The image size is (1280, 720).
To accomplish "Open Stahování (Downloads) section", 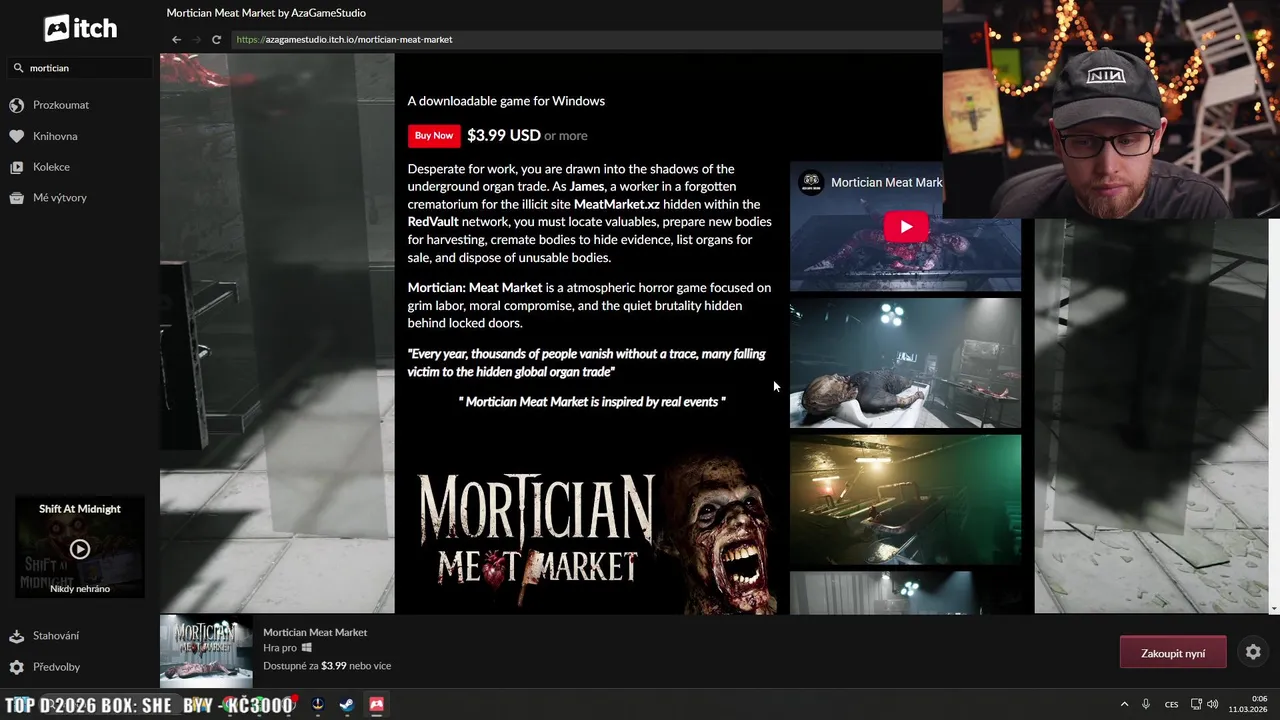I will coord(56,636).
